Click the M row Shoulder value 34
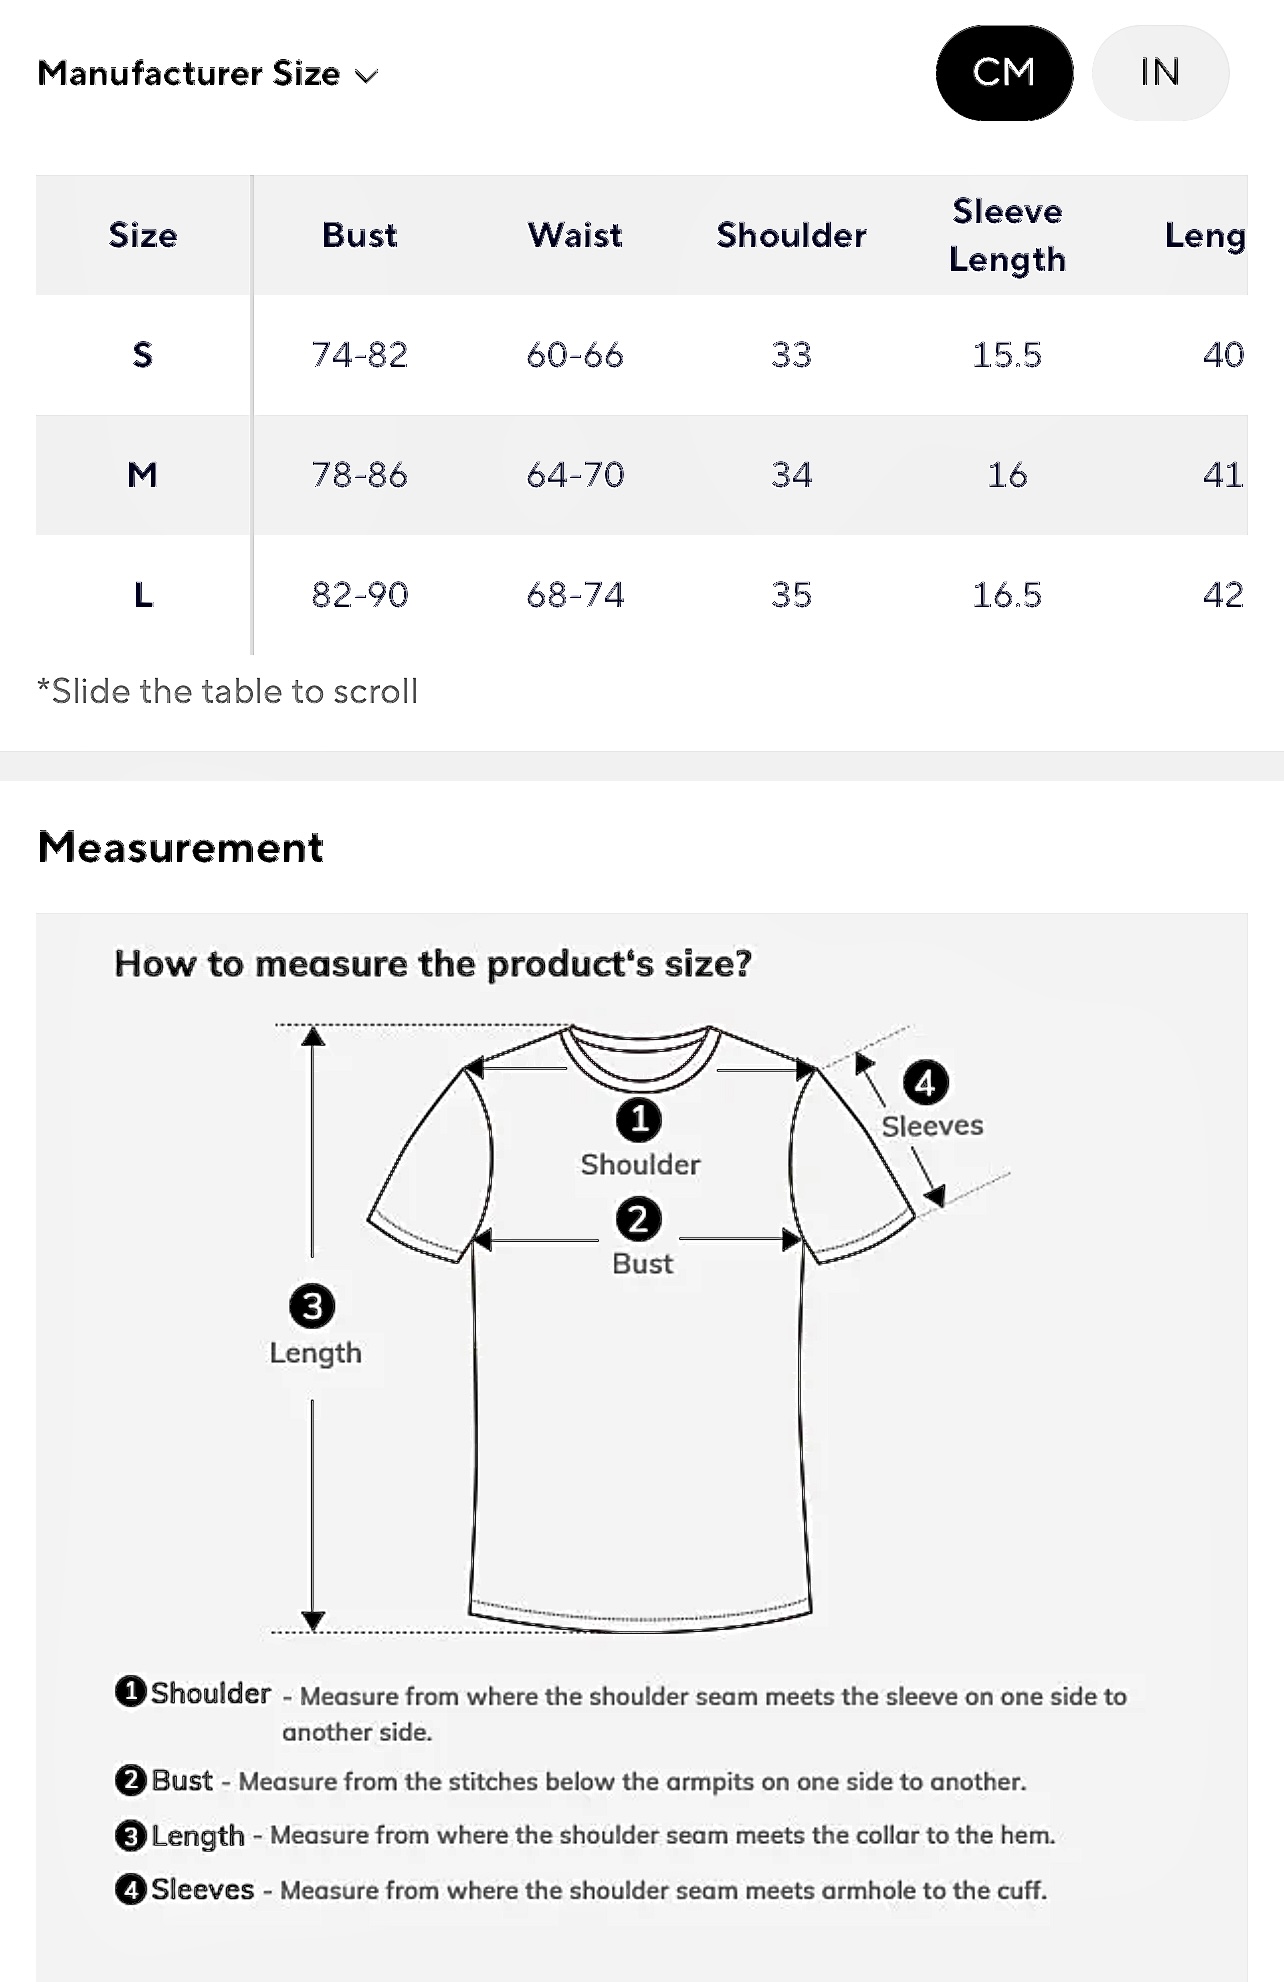The width and height of the screenshot is (1284, 1982). 791,475
